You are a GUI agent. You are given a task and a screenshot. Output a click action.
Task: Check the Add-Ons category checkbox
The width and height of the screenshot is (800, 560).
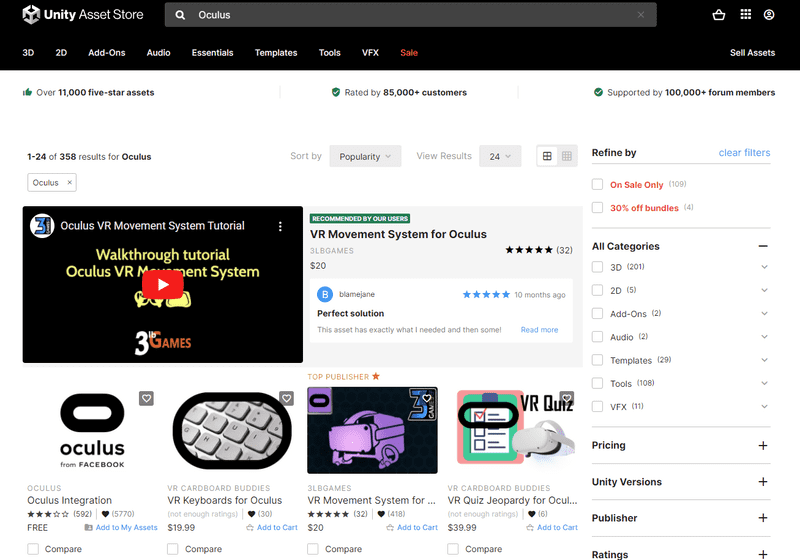click(597, 314)
